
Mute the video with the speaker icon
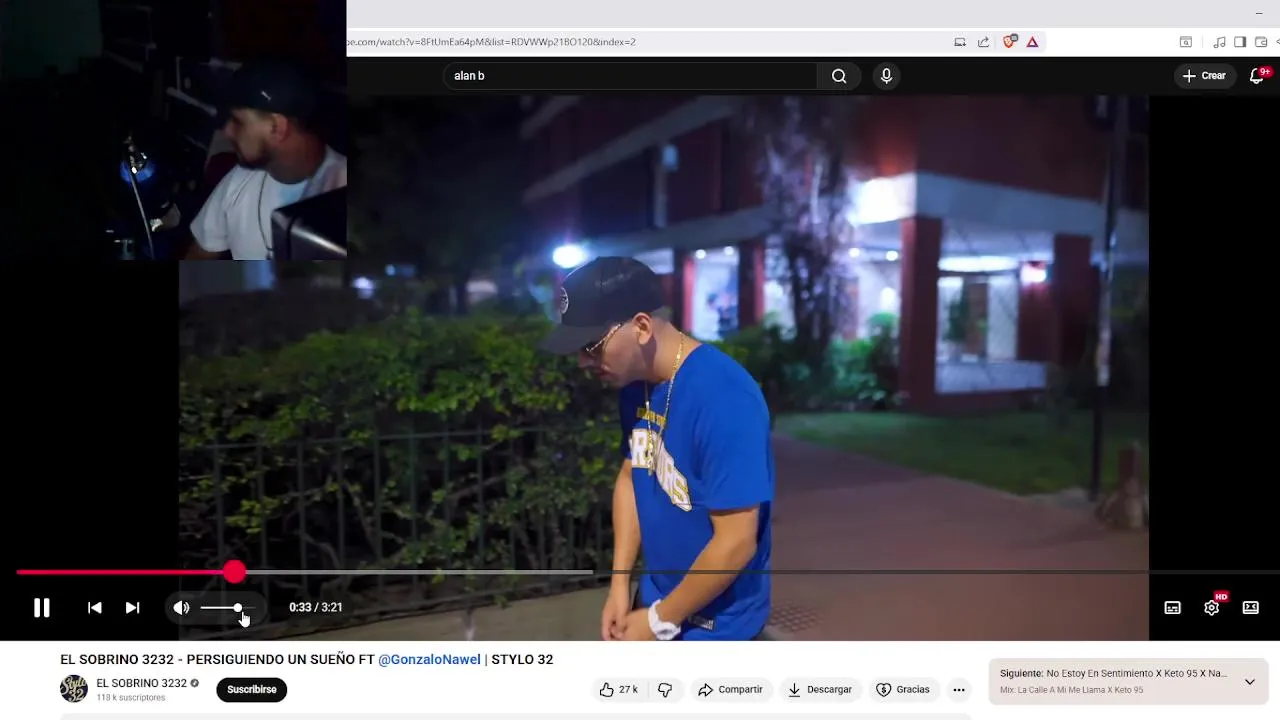[x=181, y=607]
